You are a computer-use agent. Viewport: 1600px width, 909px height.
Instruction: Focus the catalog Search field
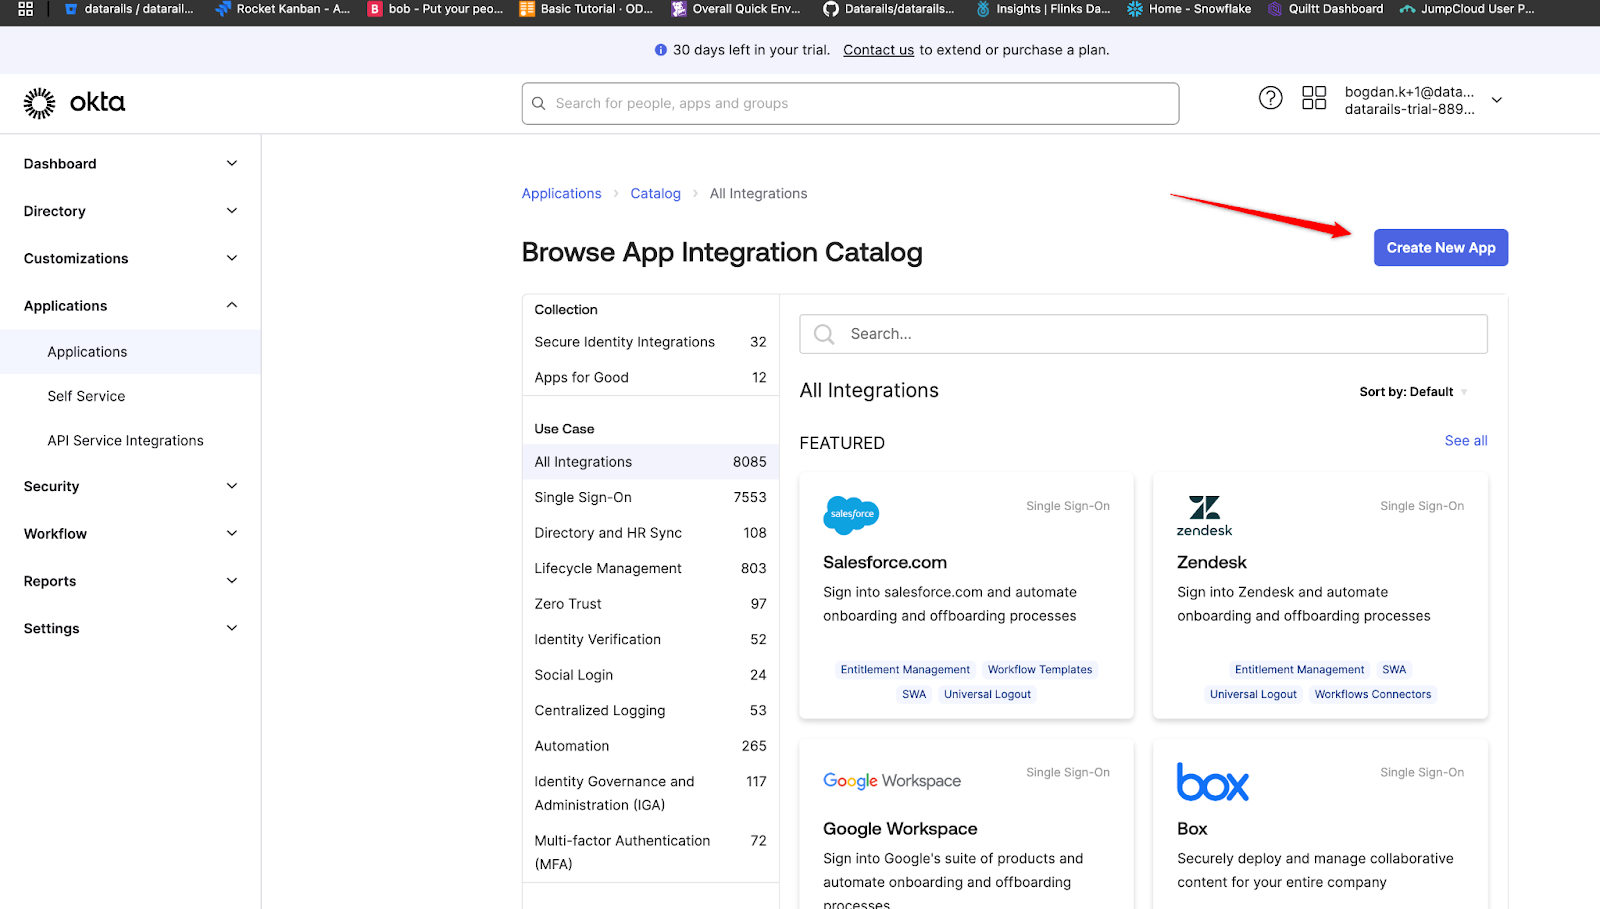[1143, 334]
